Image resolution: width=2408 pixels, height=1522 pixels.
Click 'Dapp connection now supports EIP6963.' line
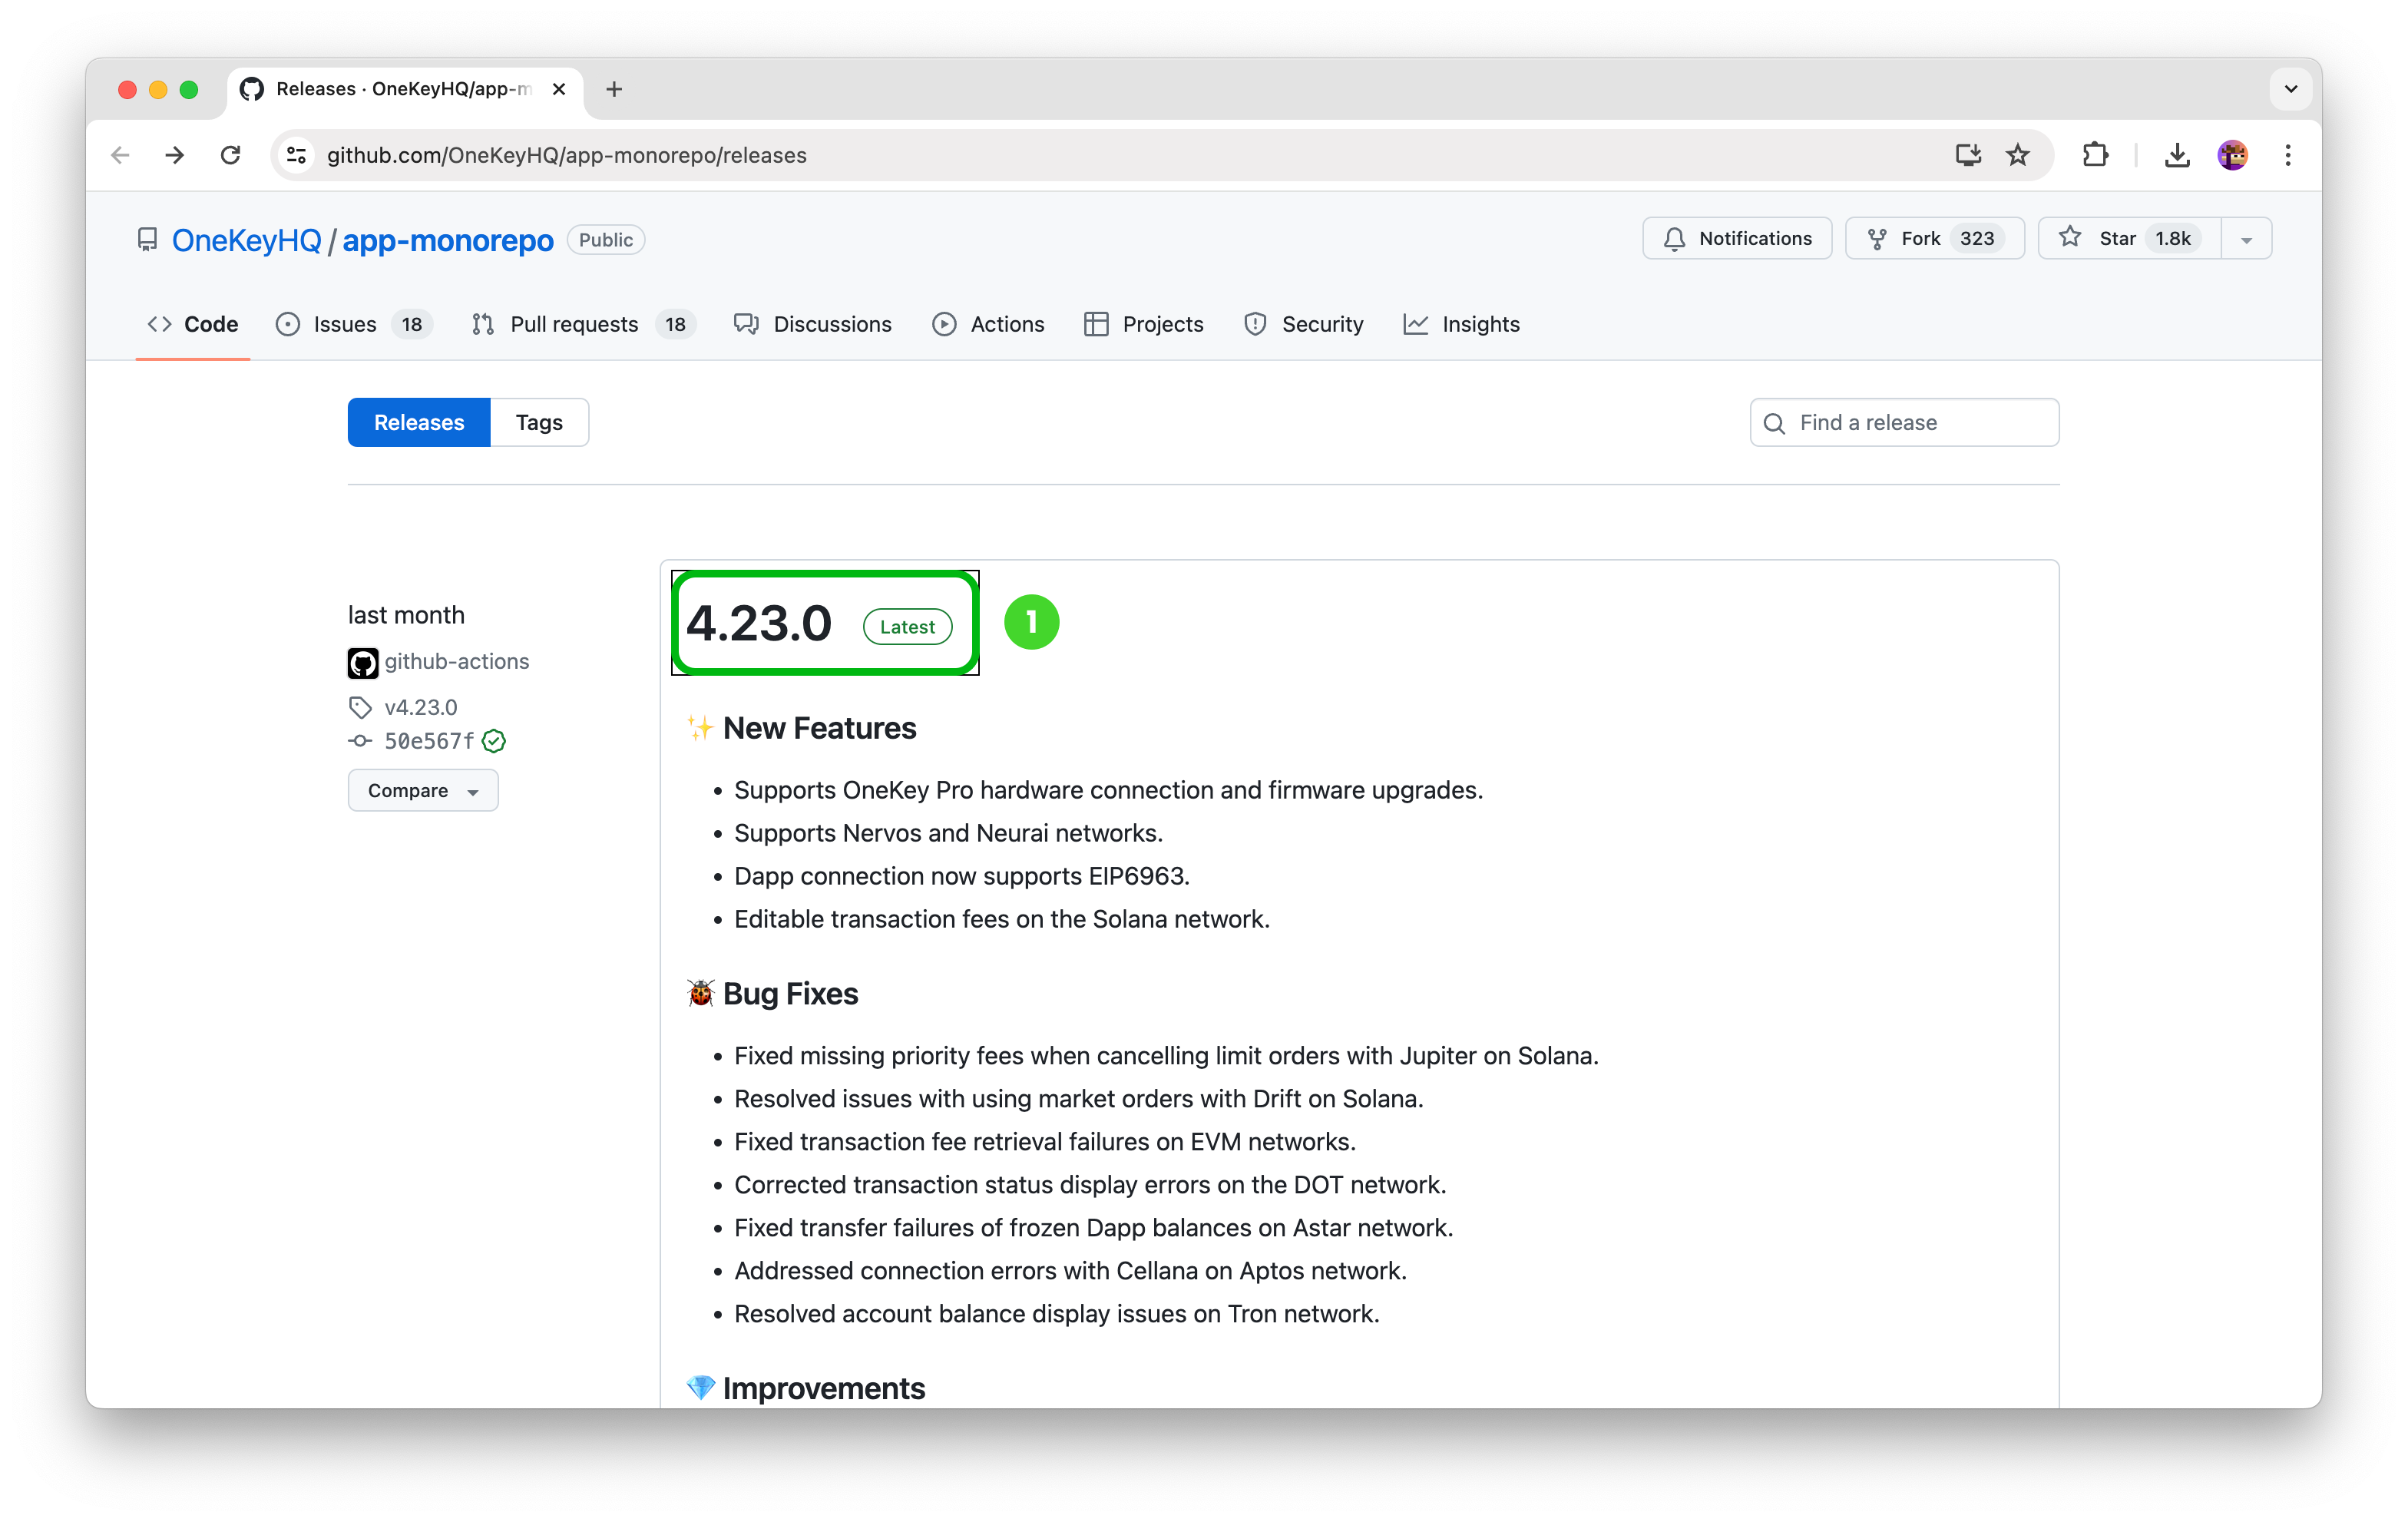(x=962, y=876)
